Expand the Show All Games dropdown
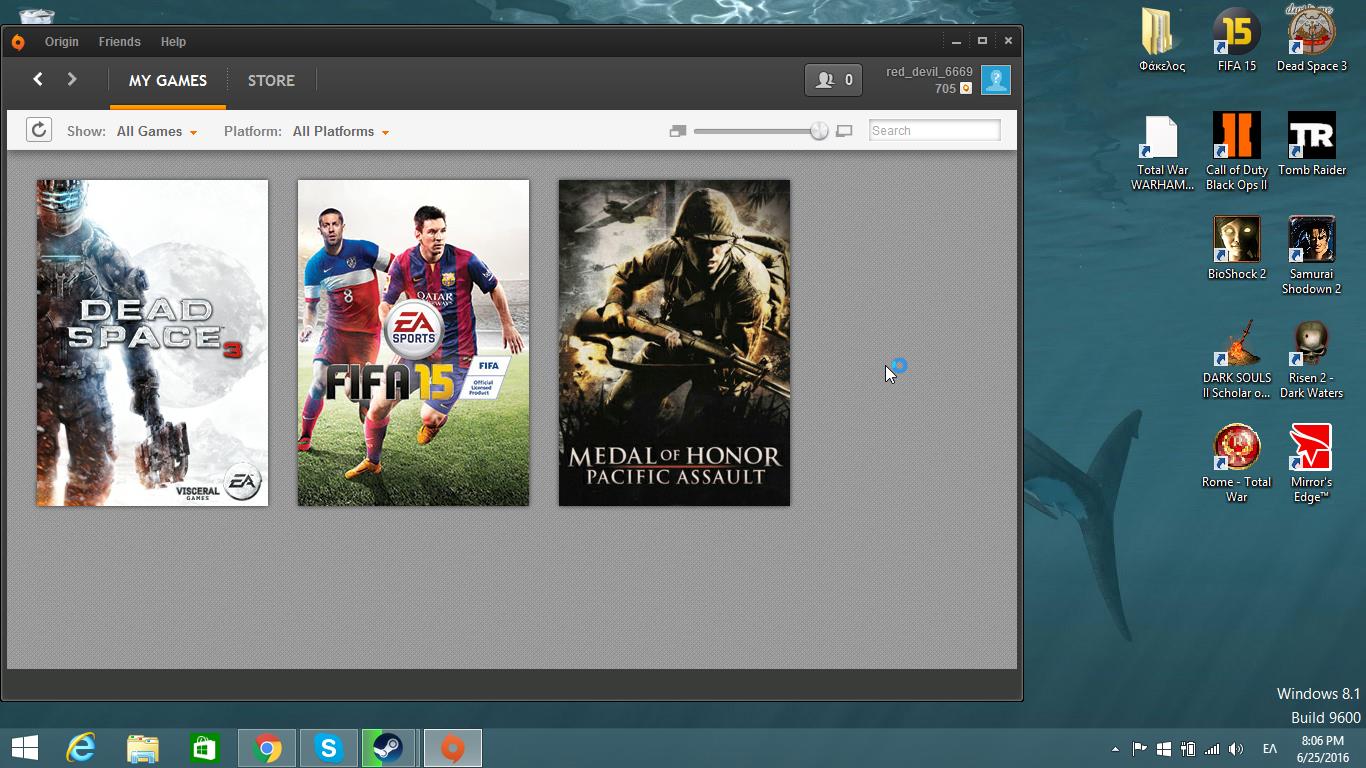 click(x=156, y=131)
